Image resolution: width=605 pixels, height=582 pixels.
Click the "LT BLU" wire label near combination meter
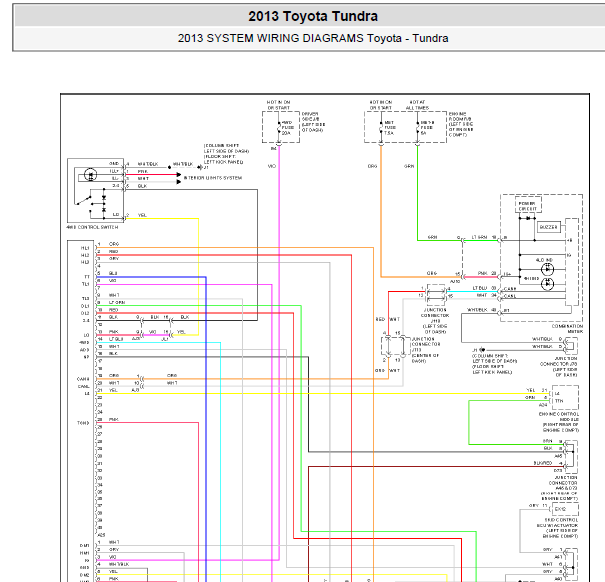click(x=479, y=288)
